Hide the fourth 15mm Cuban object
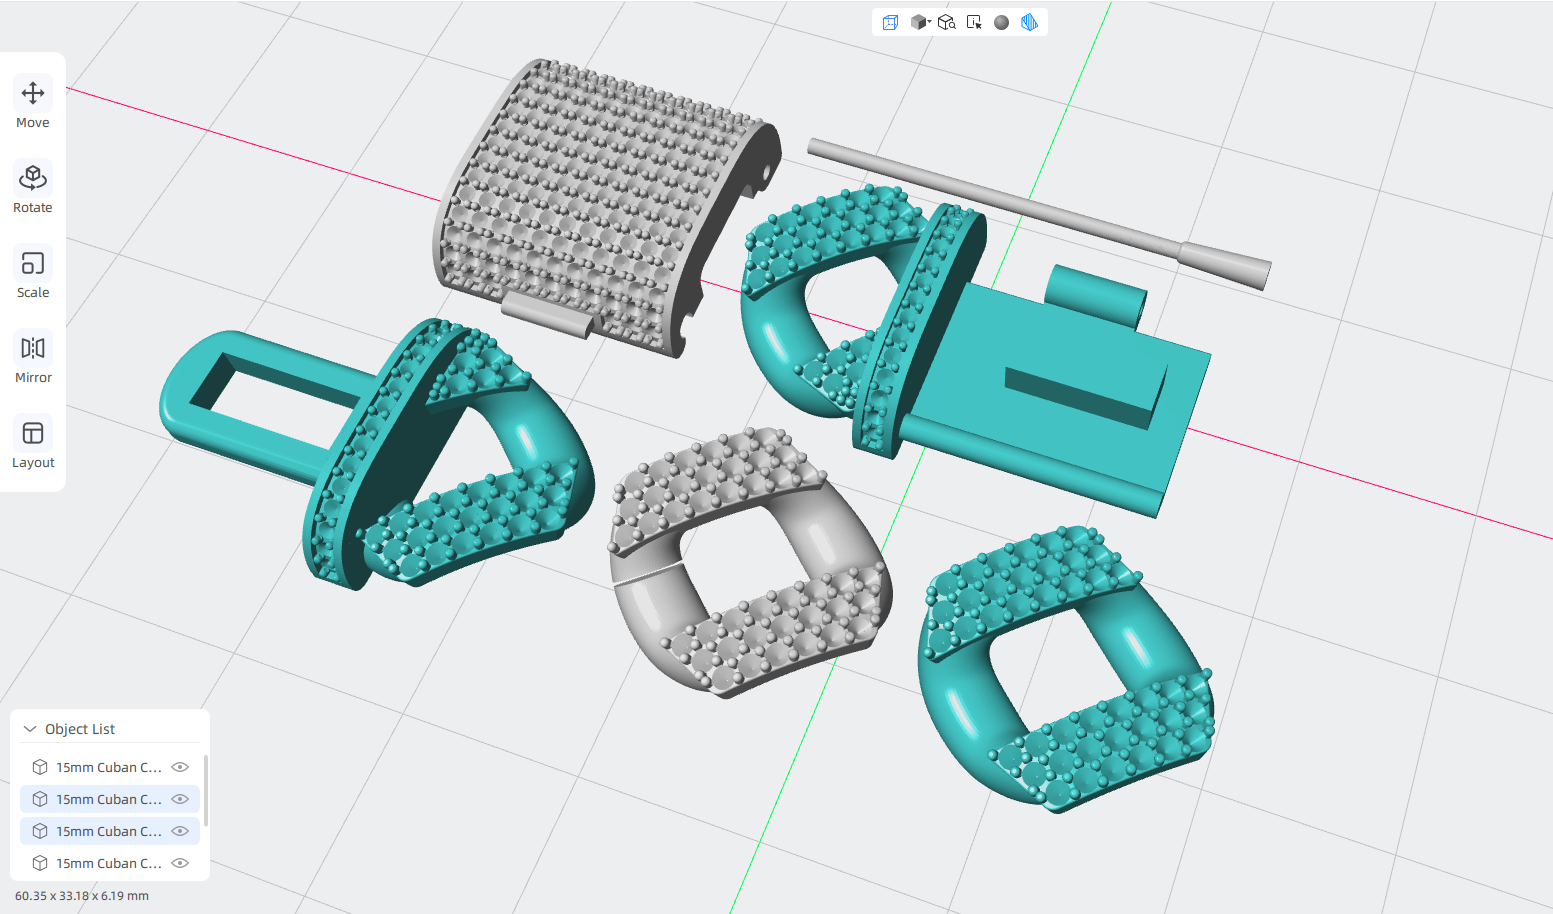The height and width of the screenshot is (914, 1553). (180, 863)
